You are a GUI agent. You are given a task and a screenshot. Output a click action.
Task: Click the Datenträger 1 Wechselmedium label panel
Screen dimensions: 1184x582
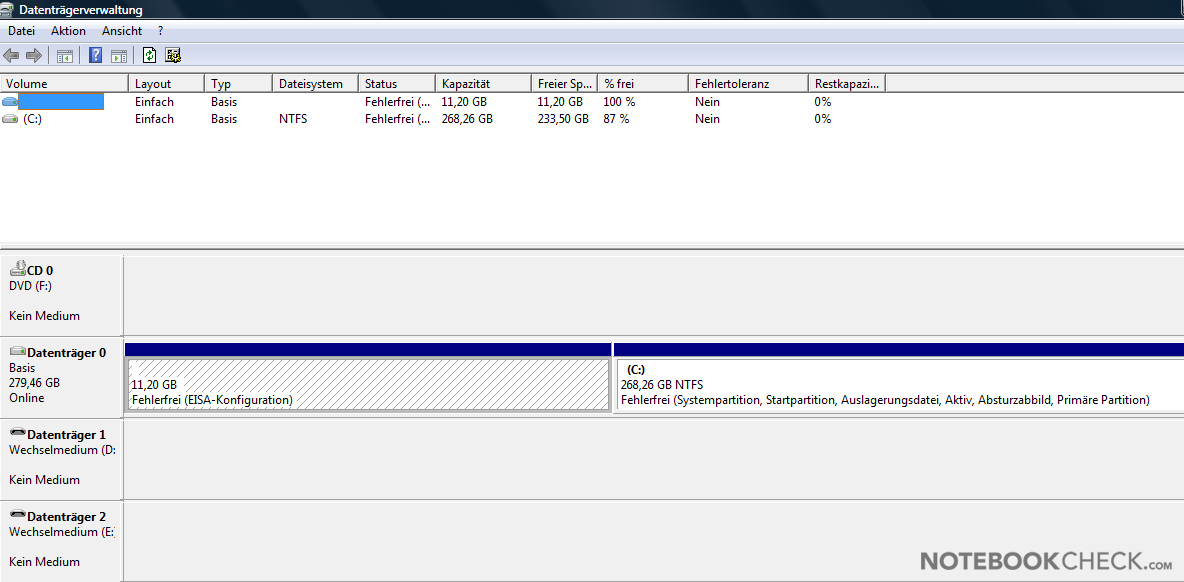pyautogui.click(x=61, y=459)
